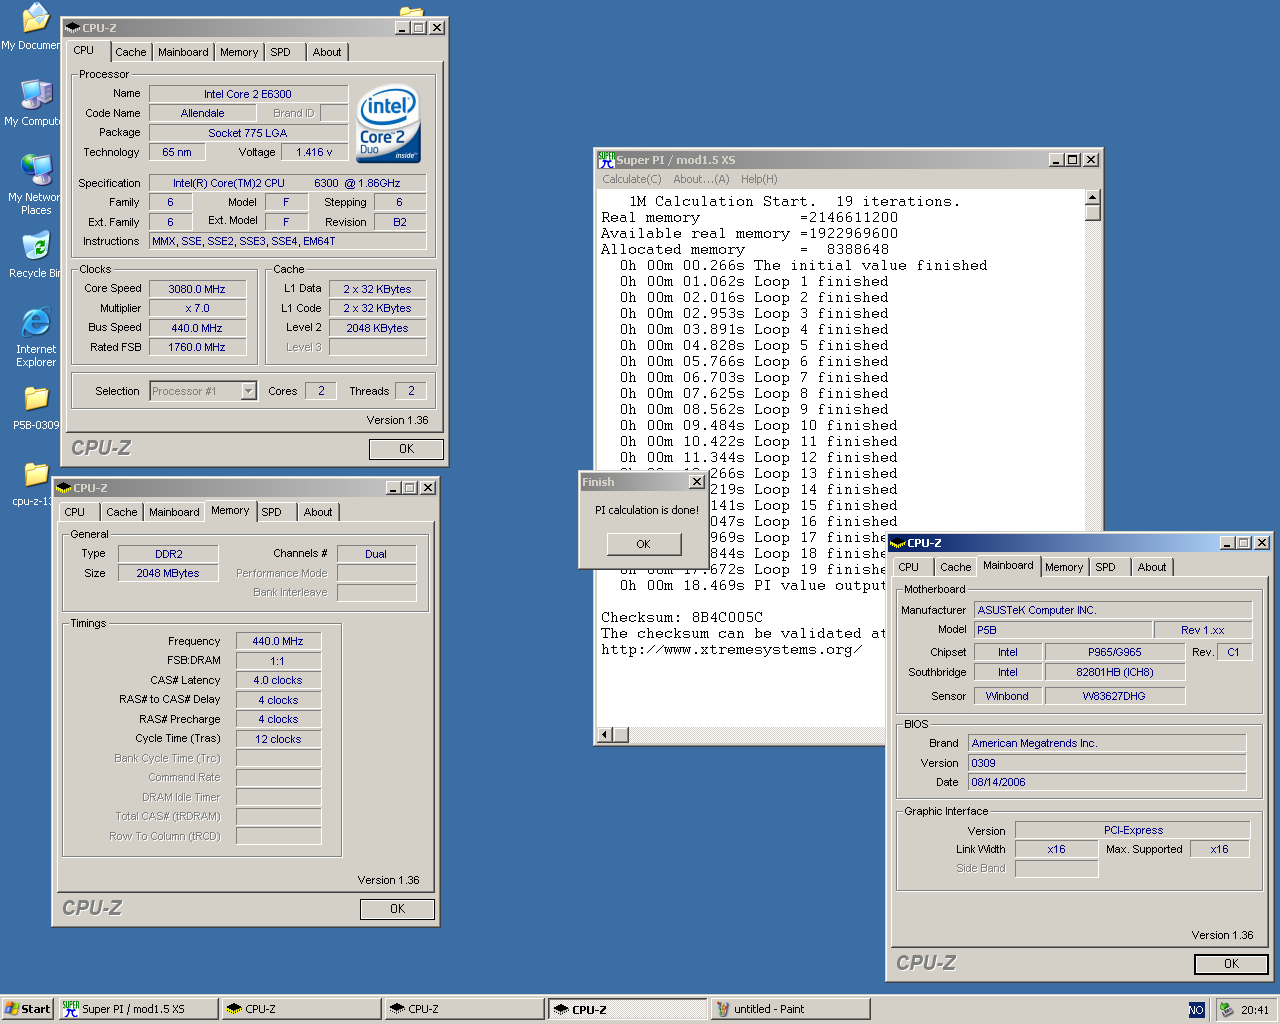This screenshot has width=1280, height=1024.
Task: Open SPD tab in top CPU-Z window
Action: (x=281, y=52)
